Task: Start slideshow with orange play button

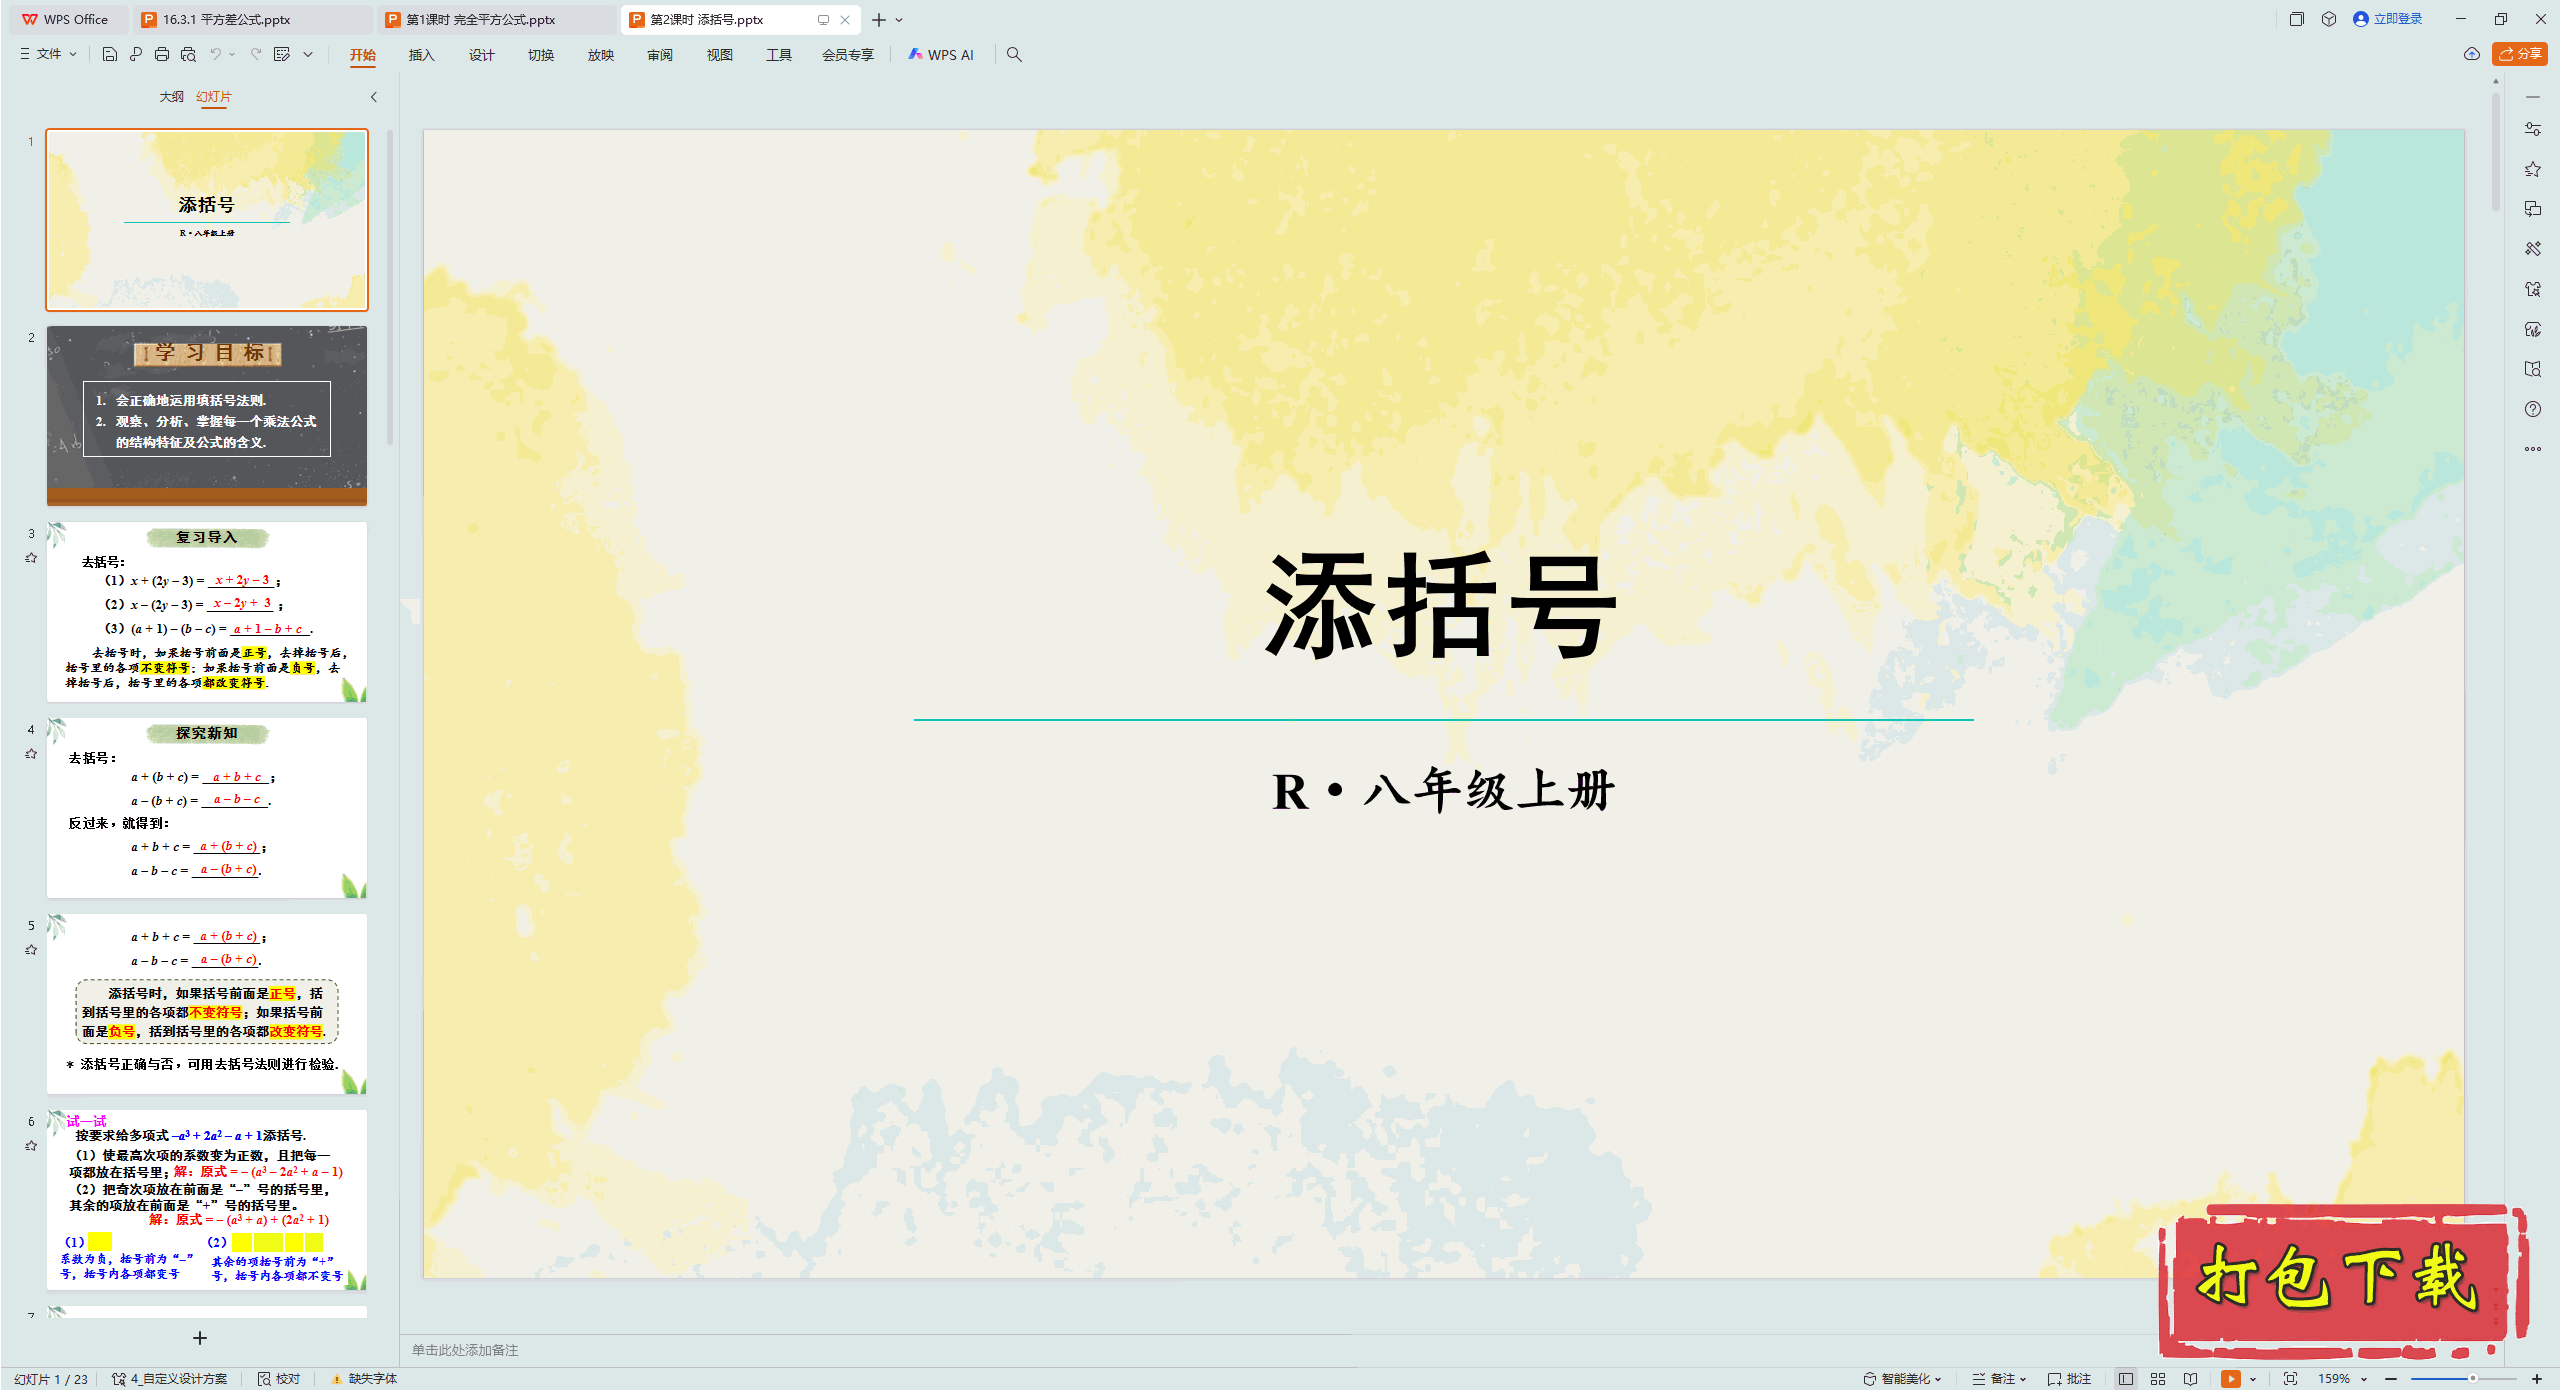Action: pos(2230,1378)
